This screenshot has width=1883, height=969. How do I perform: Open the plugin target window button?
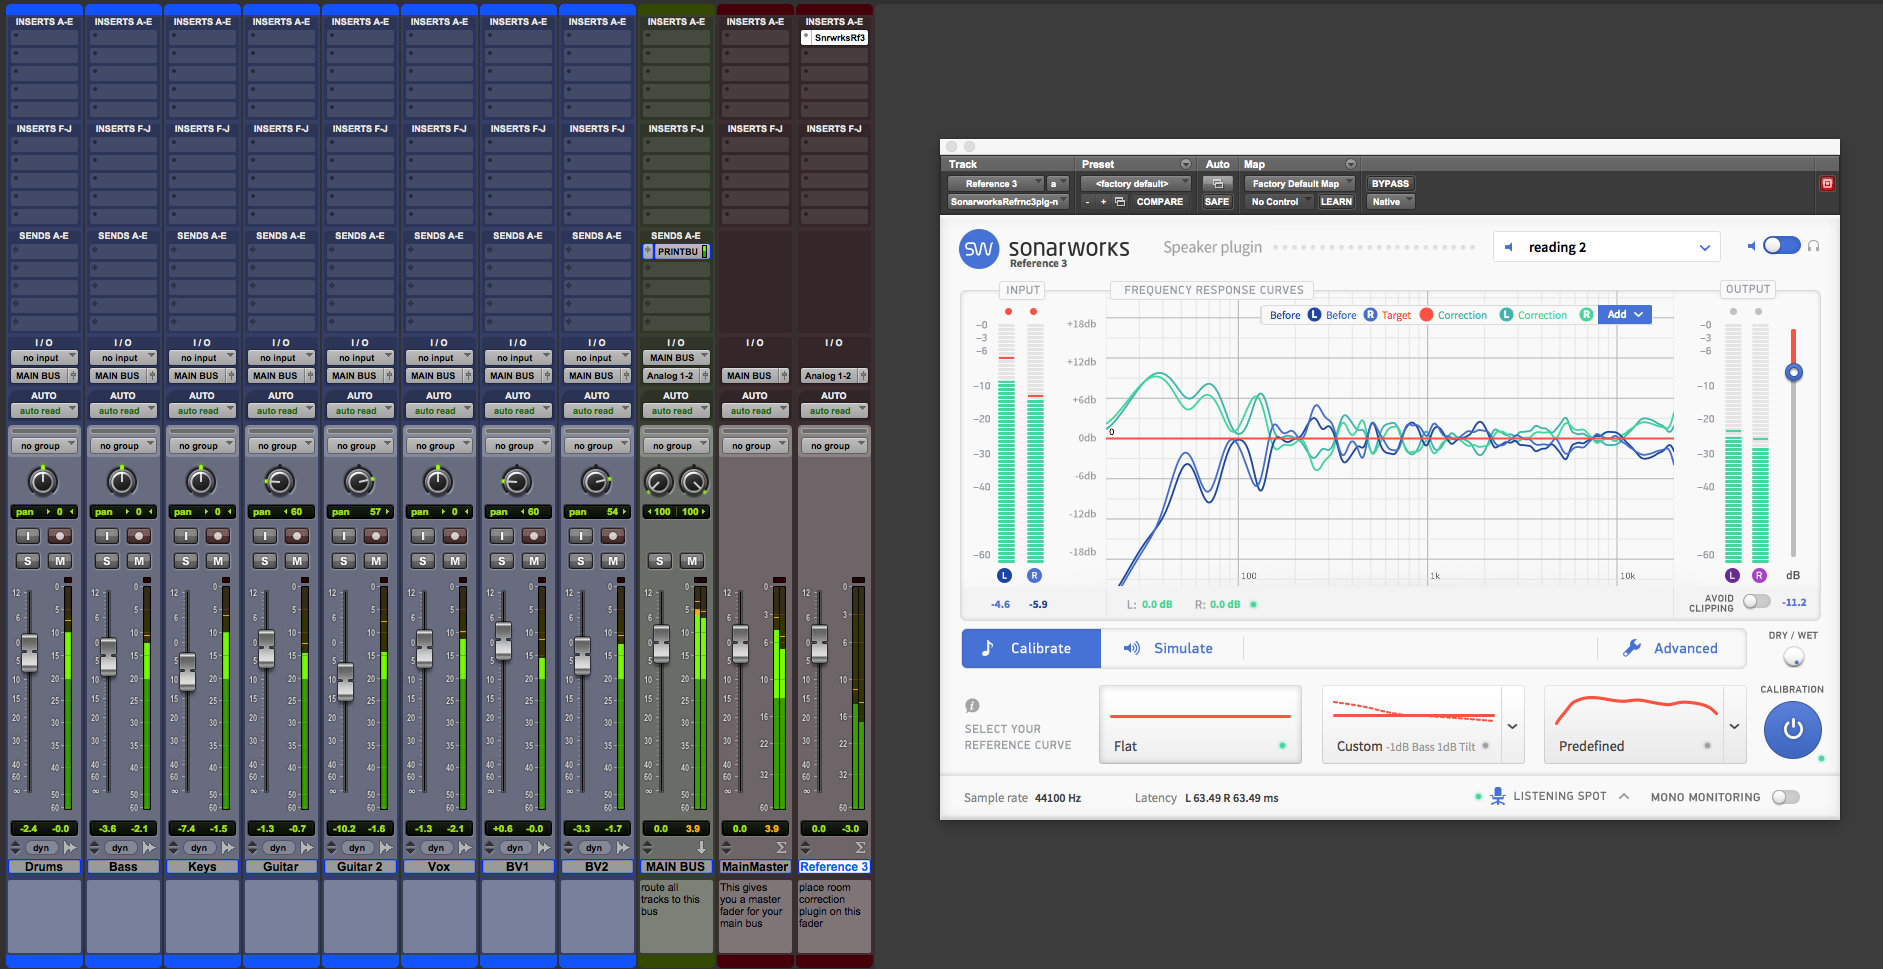click(x=1827, y=184)
